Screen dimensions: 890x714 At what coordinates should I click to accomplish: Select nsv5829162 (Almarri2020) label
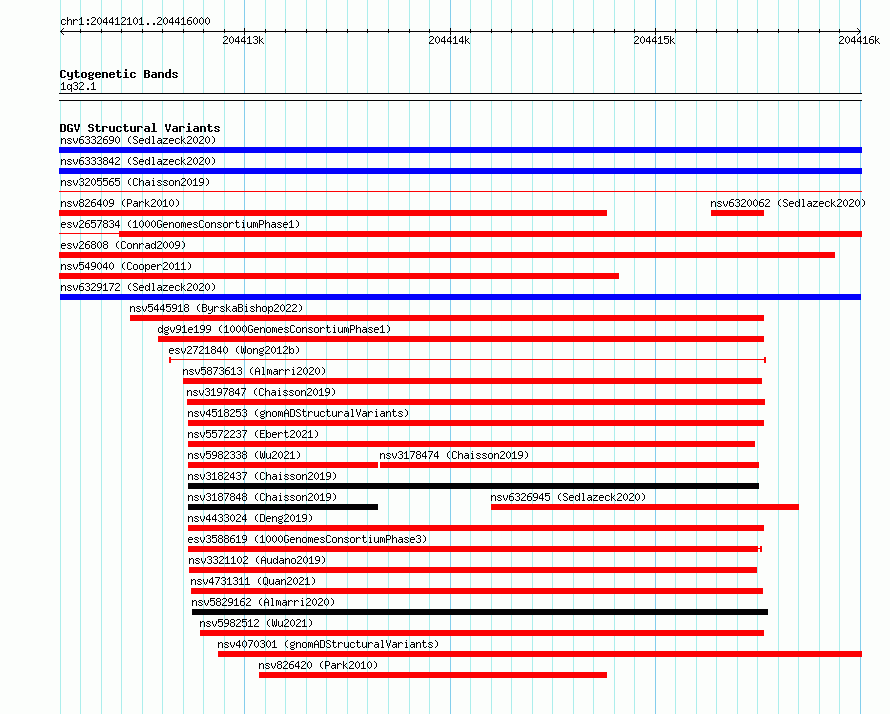tap(263, 602)
